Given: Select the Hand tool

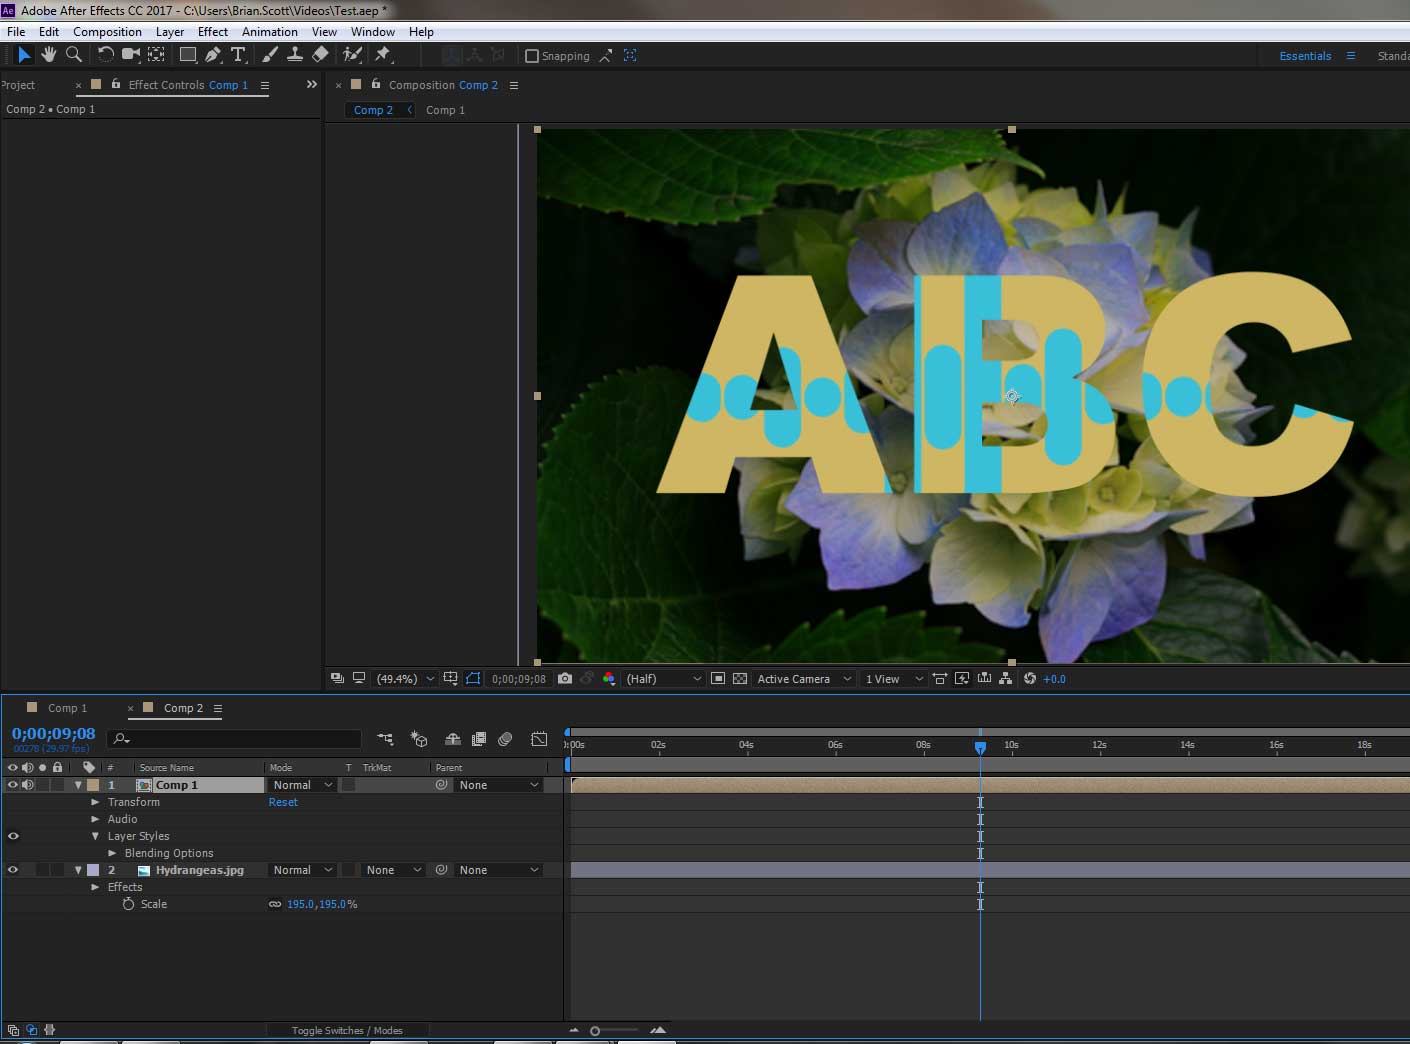Looking at the screenshot, I should 48,55.
